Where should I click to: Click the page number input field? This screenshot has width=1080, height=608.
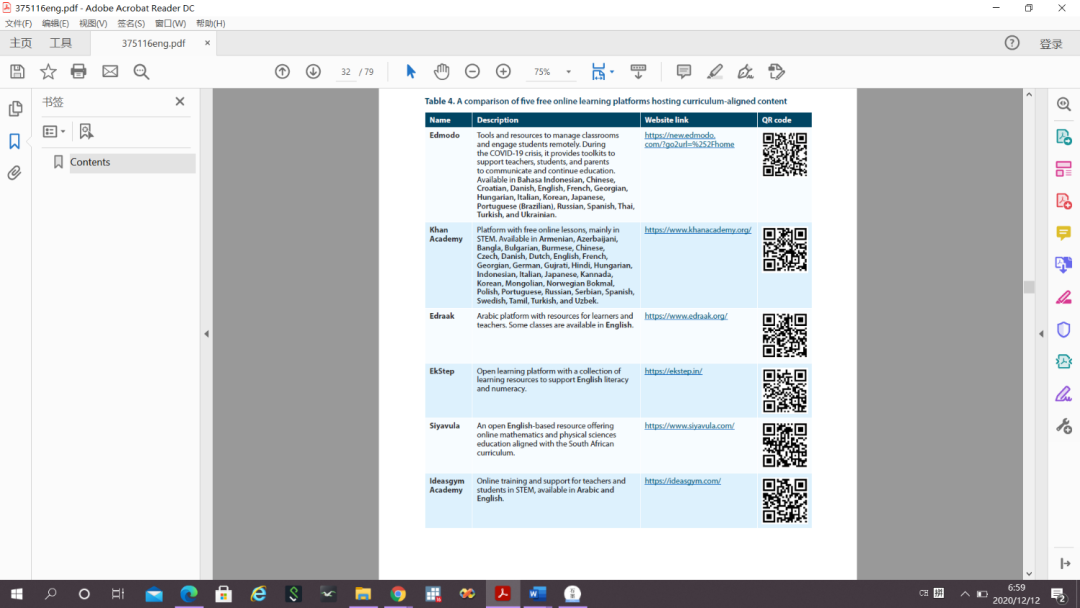click(346, 72)
